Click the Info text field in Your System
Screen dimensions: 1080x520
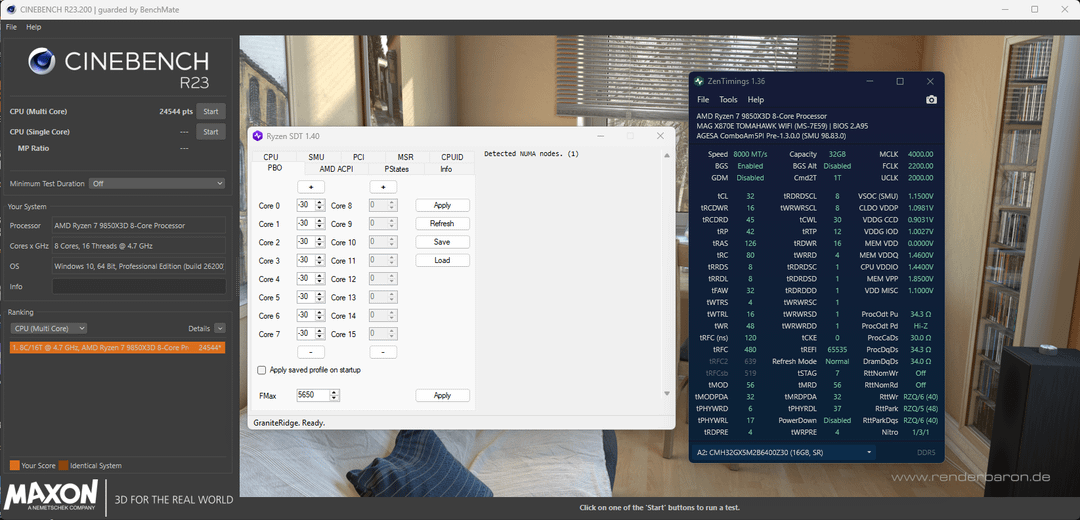pyautogui.click(x=138, y=286)
